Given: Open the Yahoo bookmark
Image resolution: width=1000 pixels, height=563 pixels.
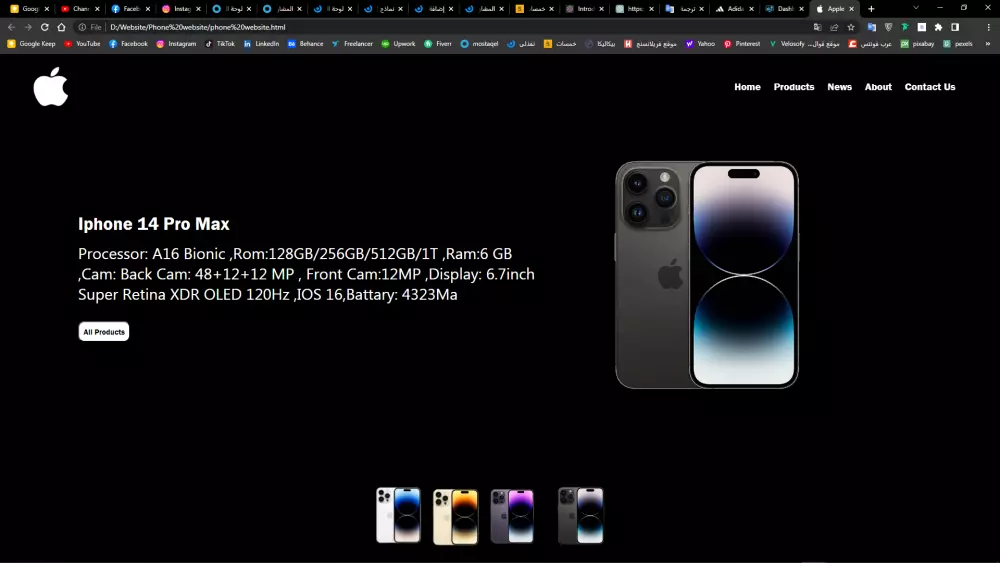Looking at the screenshot, I should (x=700, y=44).
